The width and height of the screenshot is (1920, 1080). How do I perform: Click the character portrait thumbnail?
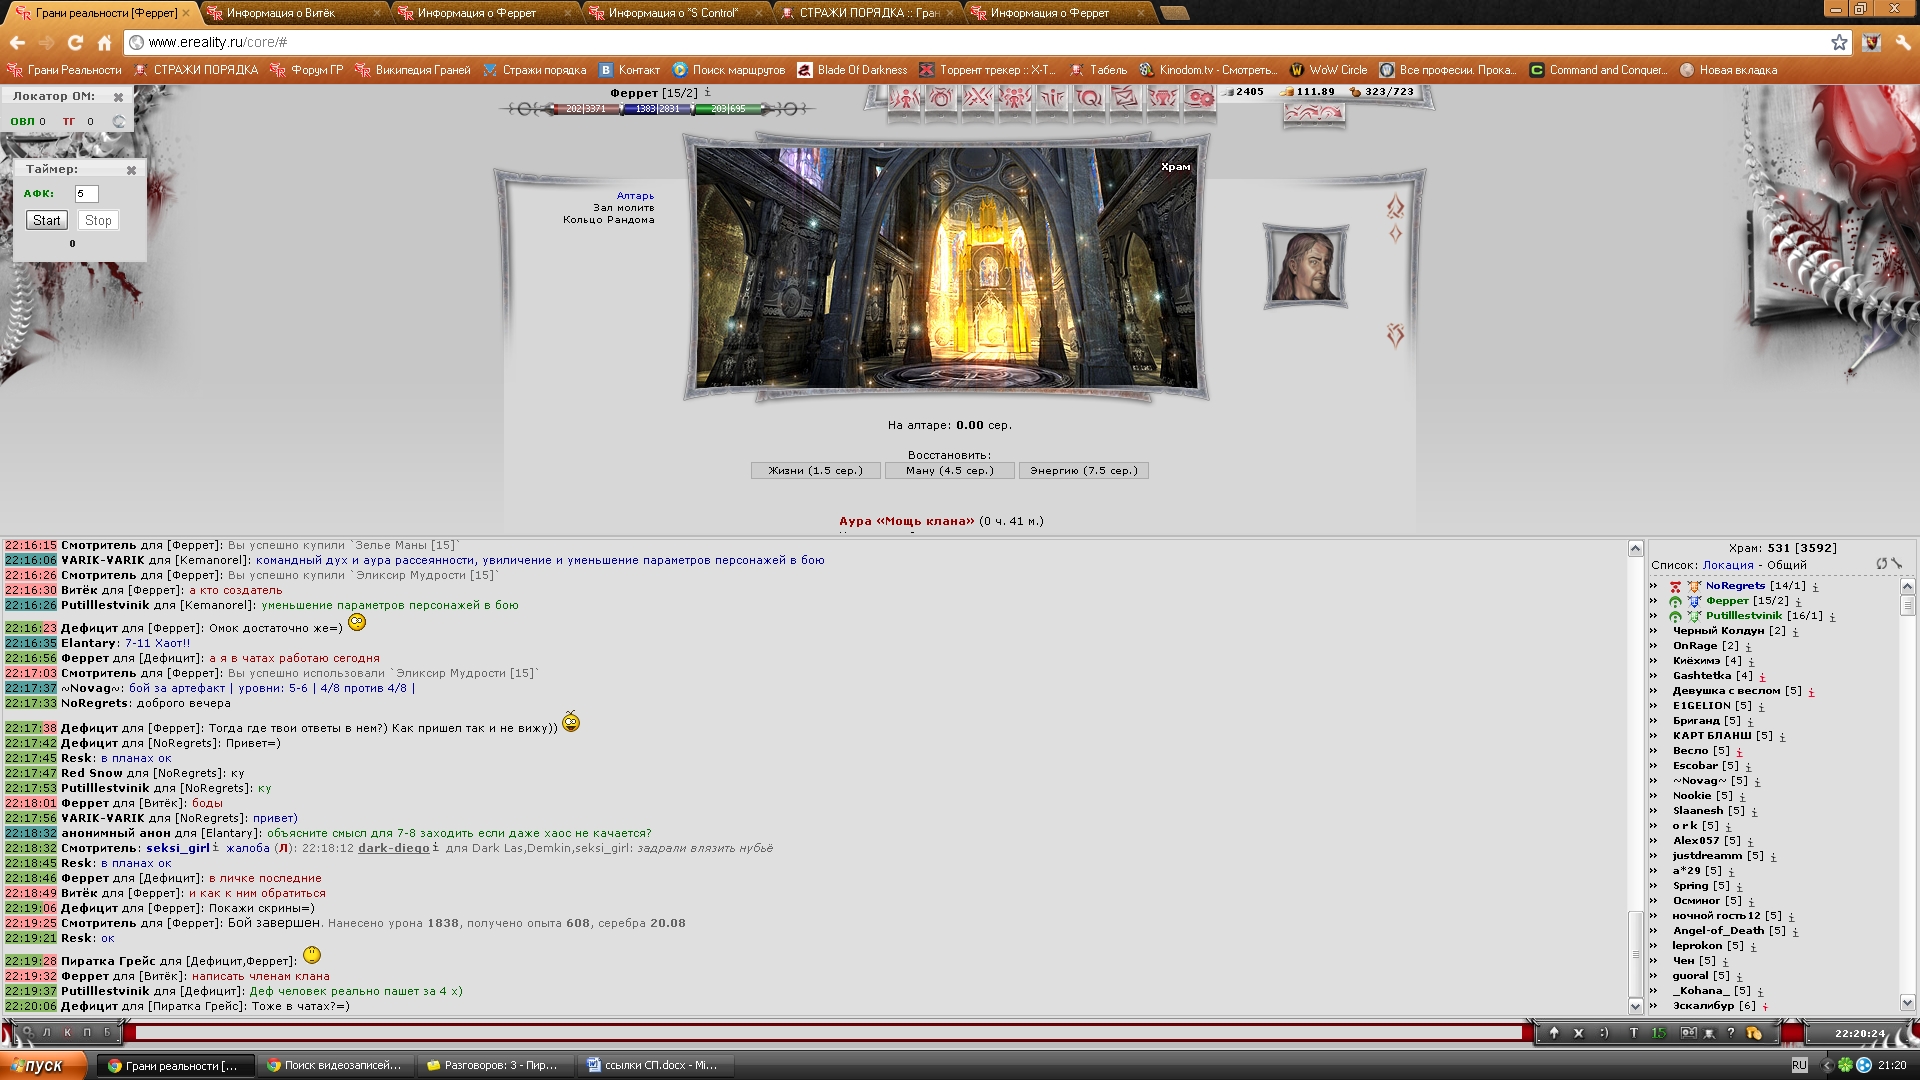tap(1306, 266)
